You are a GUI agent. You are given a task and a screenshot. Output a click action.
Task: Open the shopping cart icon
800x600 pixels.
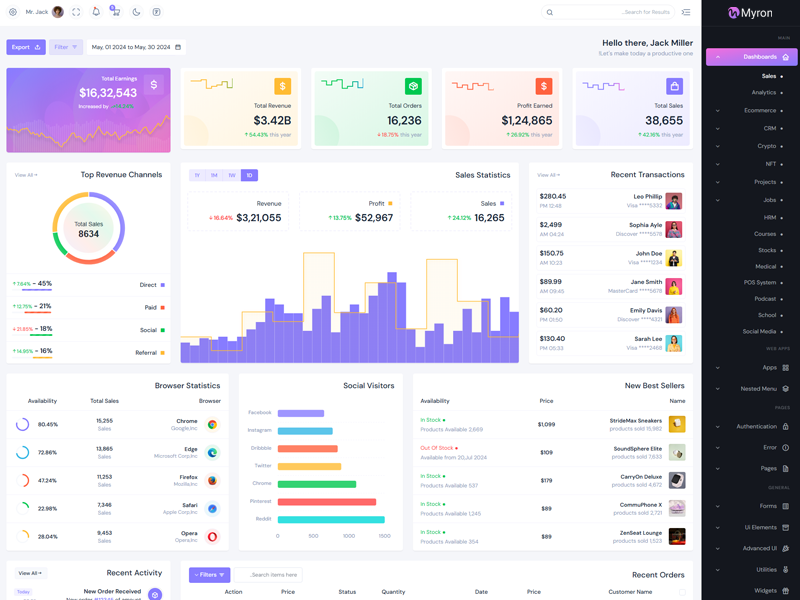coord(116,12)
